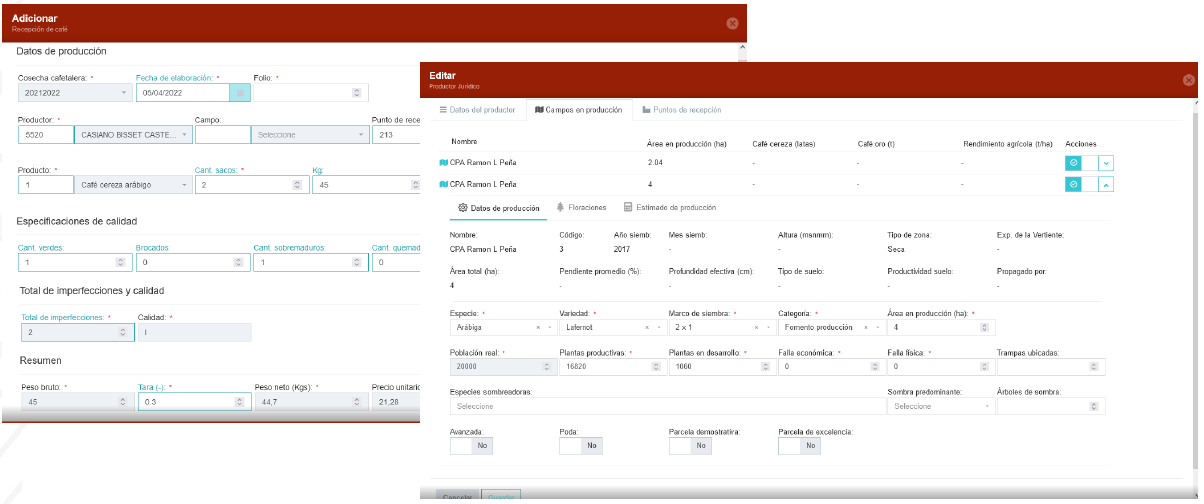
Task: Open the Sombra predominante dropdown
Action: pos(941,406)
